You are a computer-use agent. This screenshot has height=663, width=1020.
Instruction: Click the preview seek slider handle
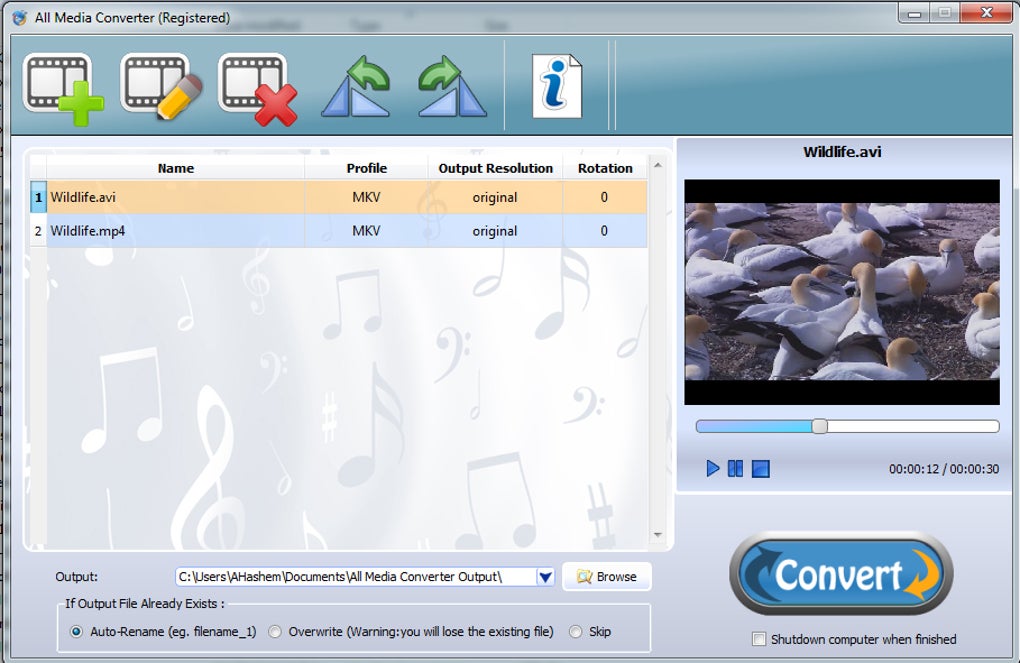click(820, 426)
